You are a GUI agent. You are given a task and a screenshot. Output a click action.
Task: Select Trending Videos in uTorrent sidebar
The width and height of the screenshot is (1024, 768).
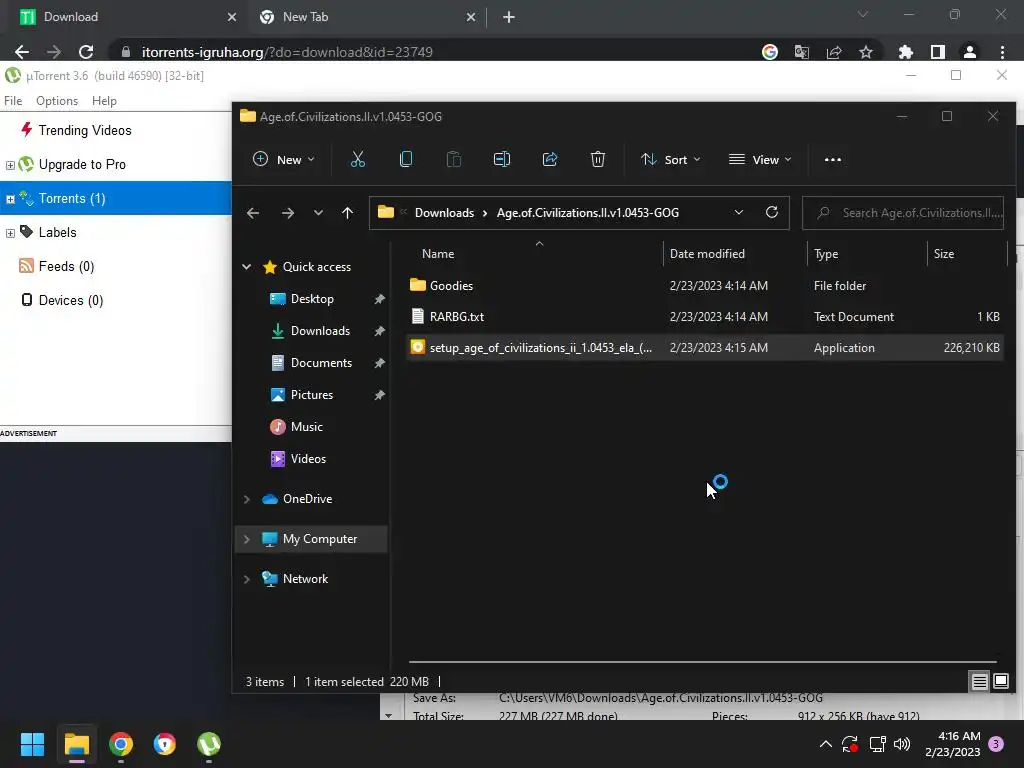point(85,131)
